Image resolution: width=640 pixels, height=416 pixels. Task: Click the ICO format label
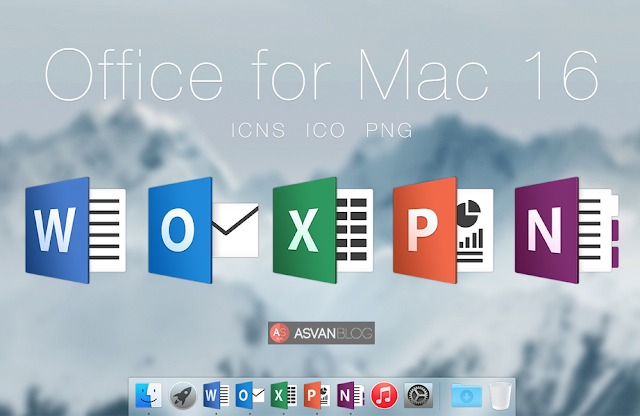tap(325, 131)
